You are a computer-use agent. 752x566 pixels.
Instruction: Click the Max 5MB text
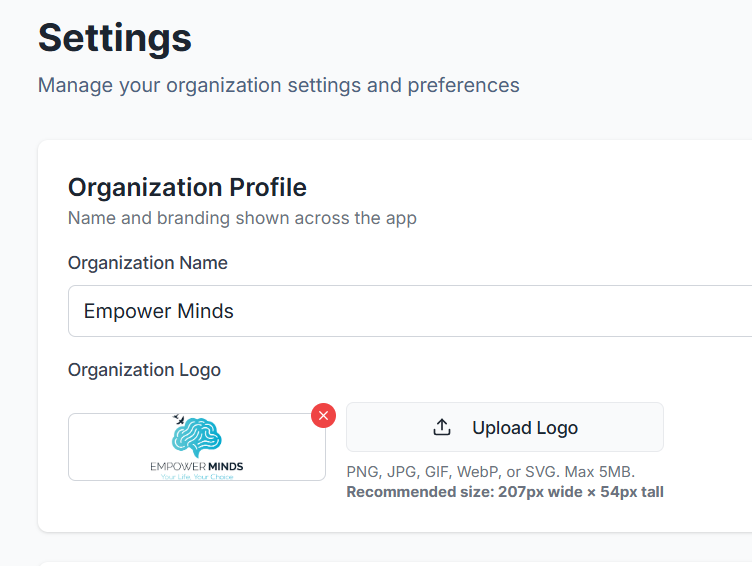pos(600,472)
